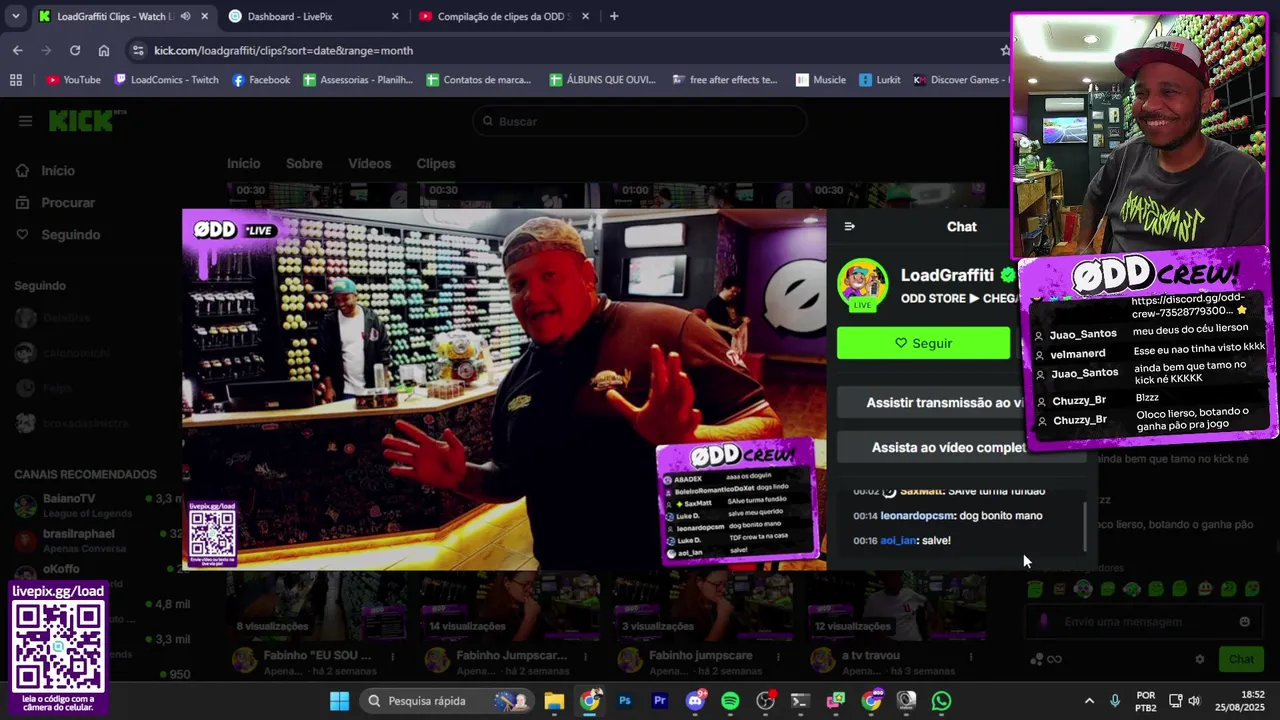Reload the Kick page
Viewport: 1280px width, 720px height.
click(75, 50)
